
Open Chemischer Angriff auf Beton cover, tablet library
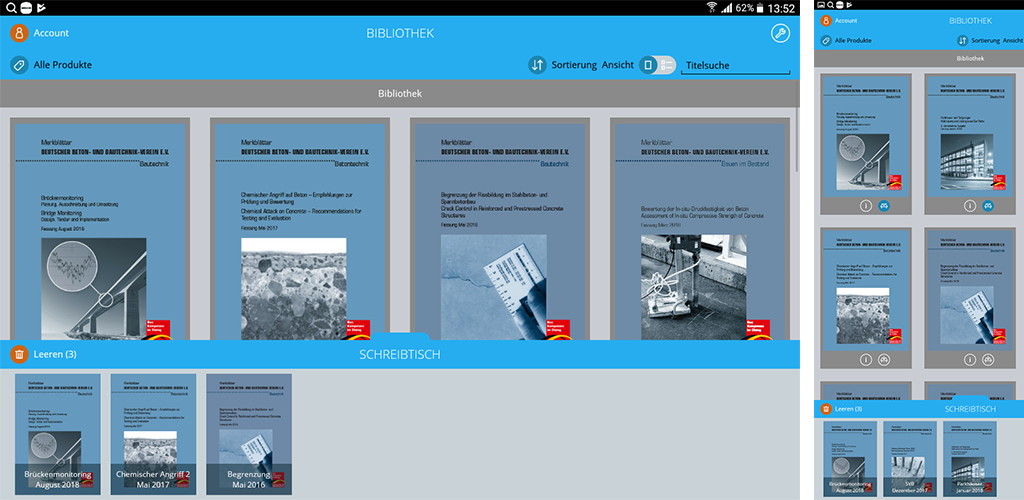[x=300, y=229]
